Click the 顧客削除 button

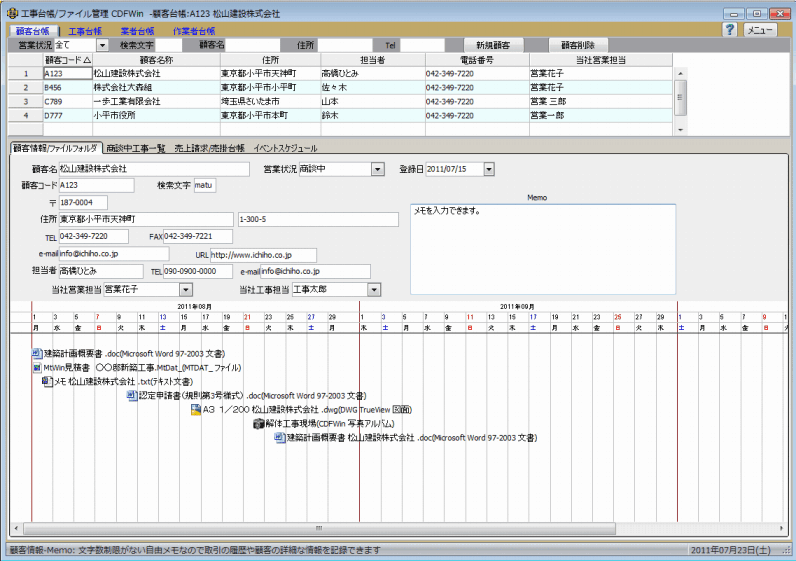coord(577,45)
